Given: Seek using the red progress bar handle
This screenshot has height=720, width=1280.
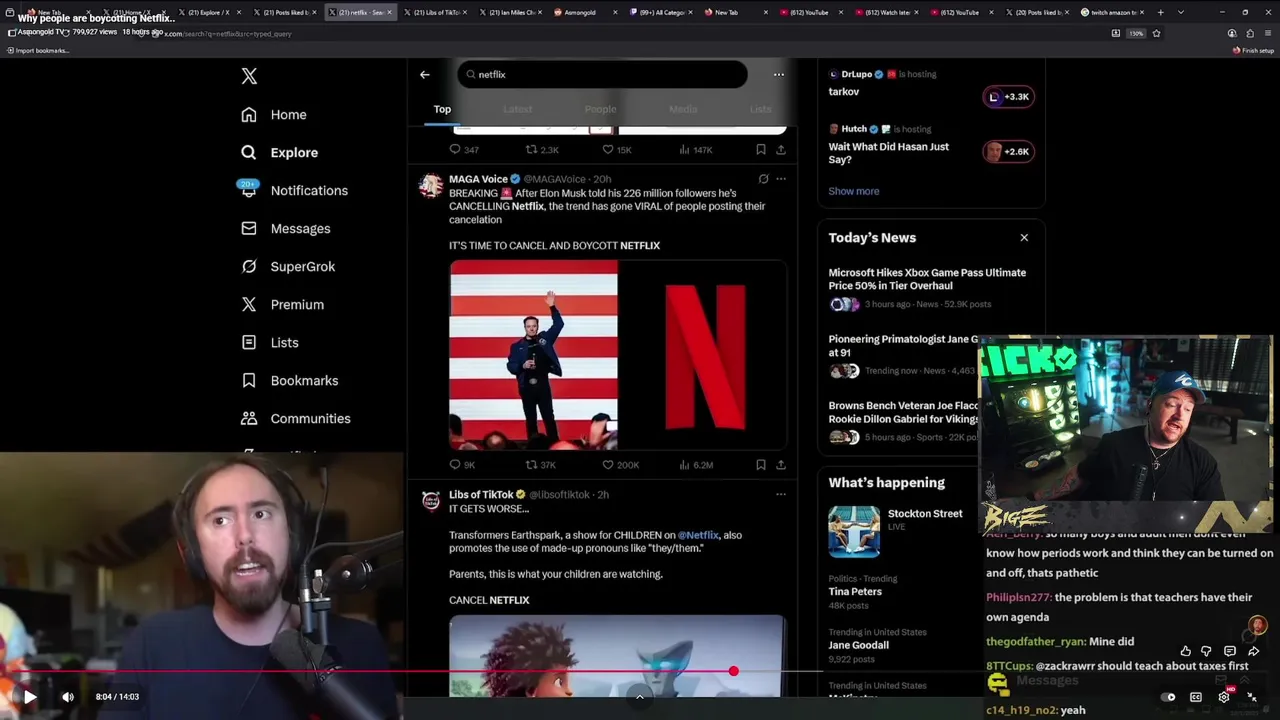Looking at the screenshot, I should point(734,671).
